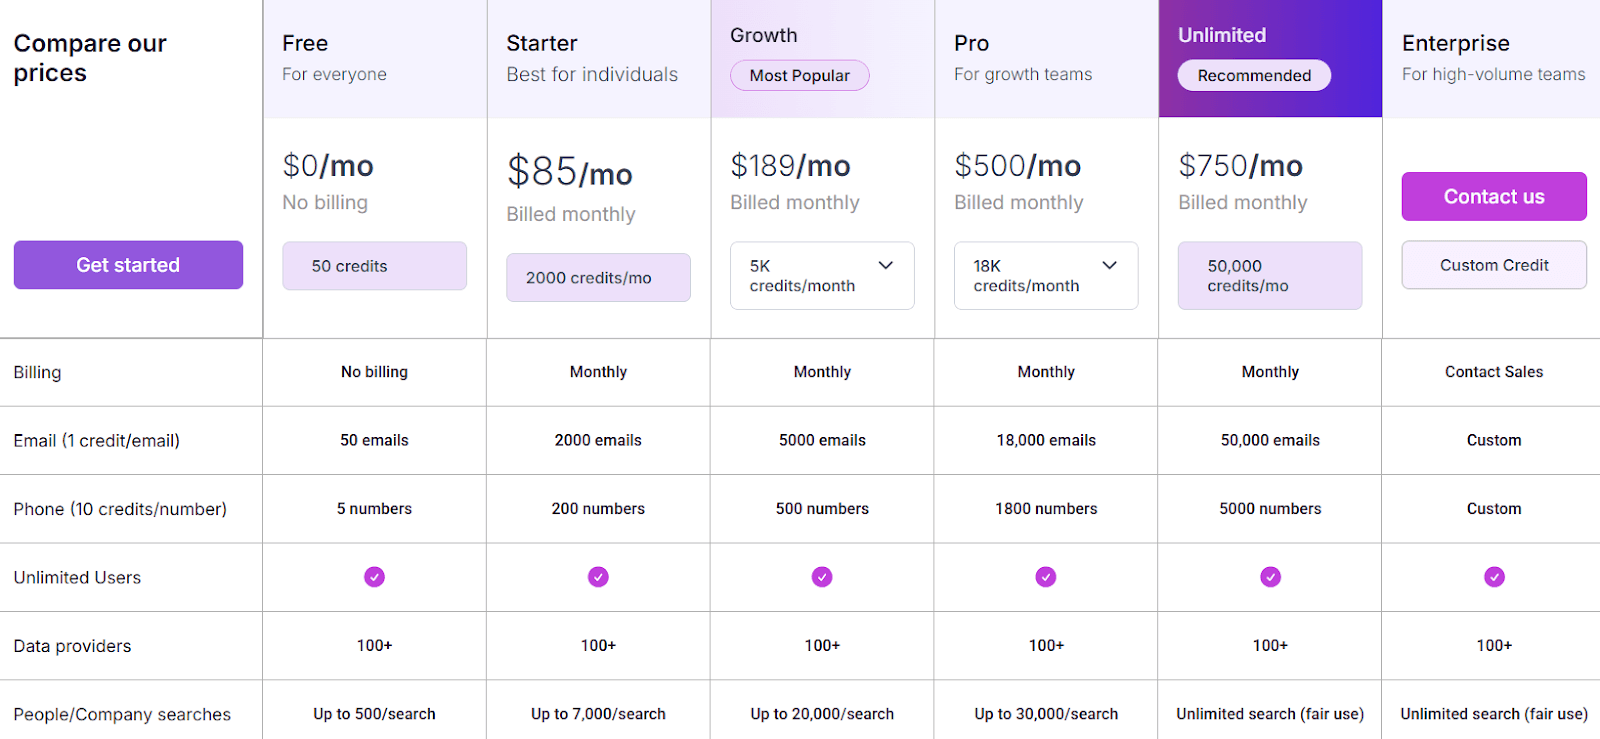Click the For high-volume teams subtitle
The image size is (1600, 739).
click(1493, 75)
